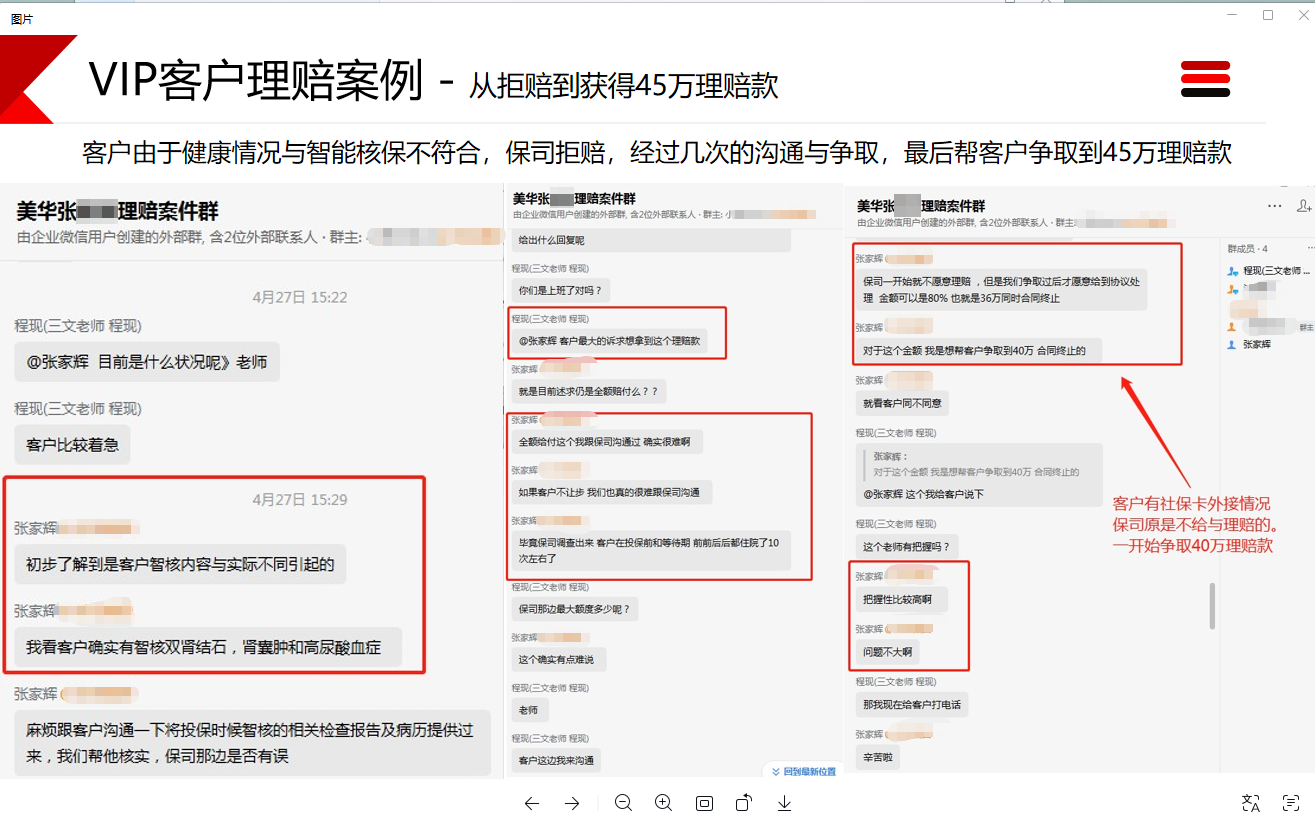Click message 客户最大的诉求想拿到这个理赔款

click(609, 341)
